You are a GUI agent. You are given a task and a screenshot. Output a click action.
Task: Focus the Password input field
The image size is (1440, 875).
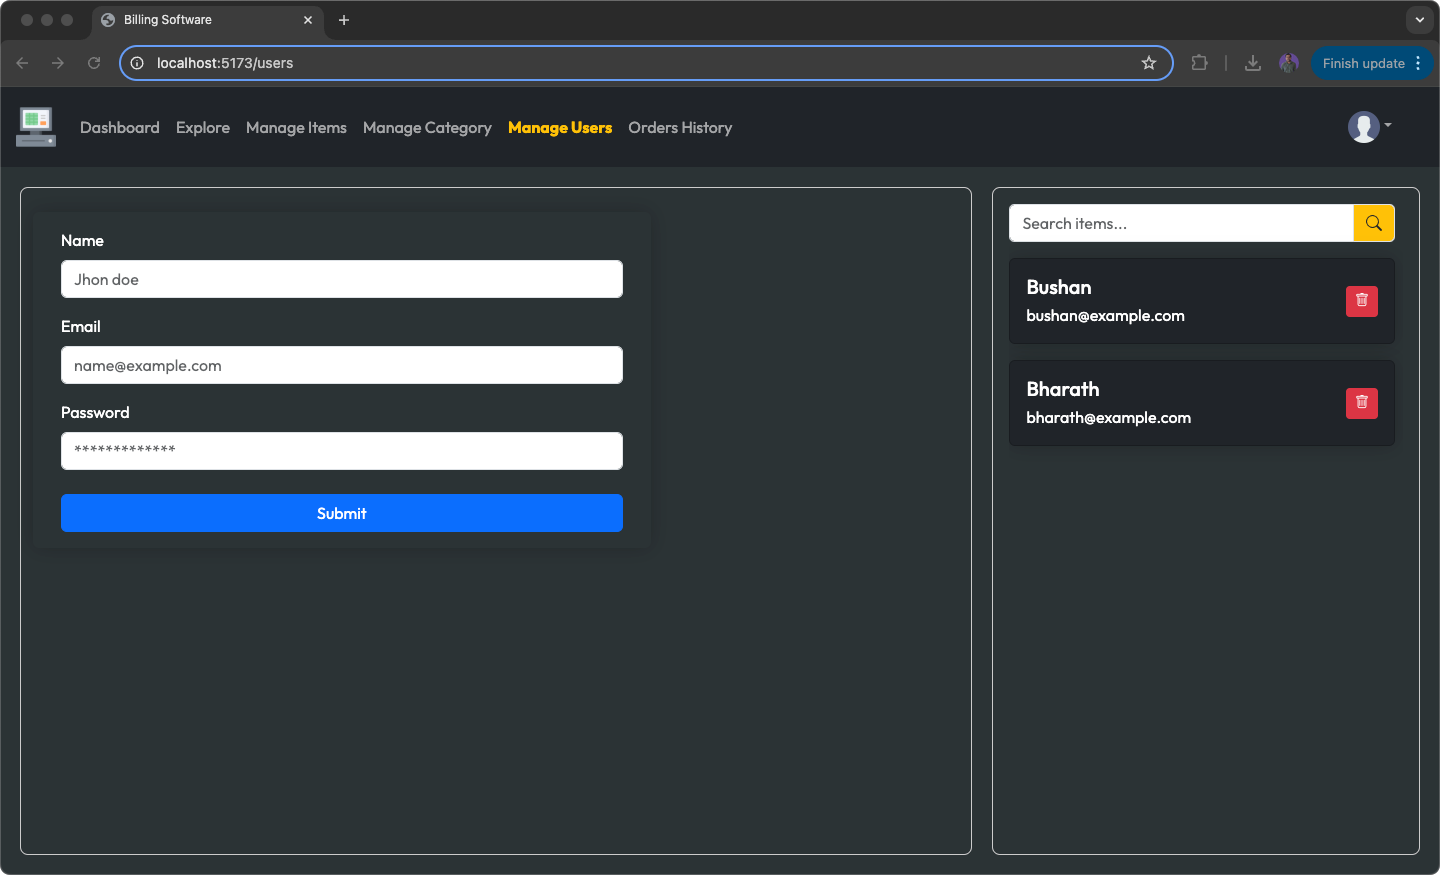(342, 451)
